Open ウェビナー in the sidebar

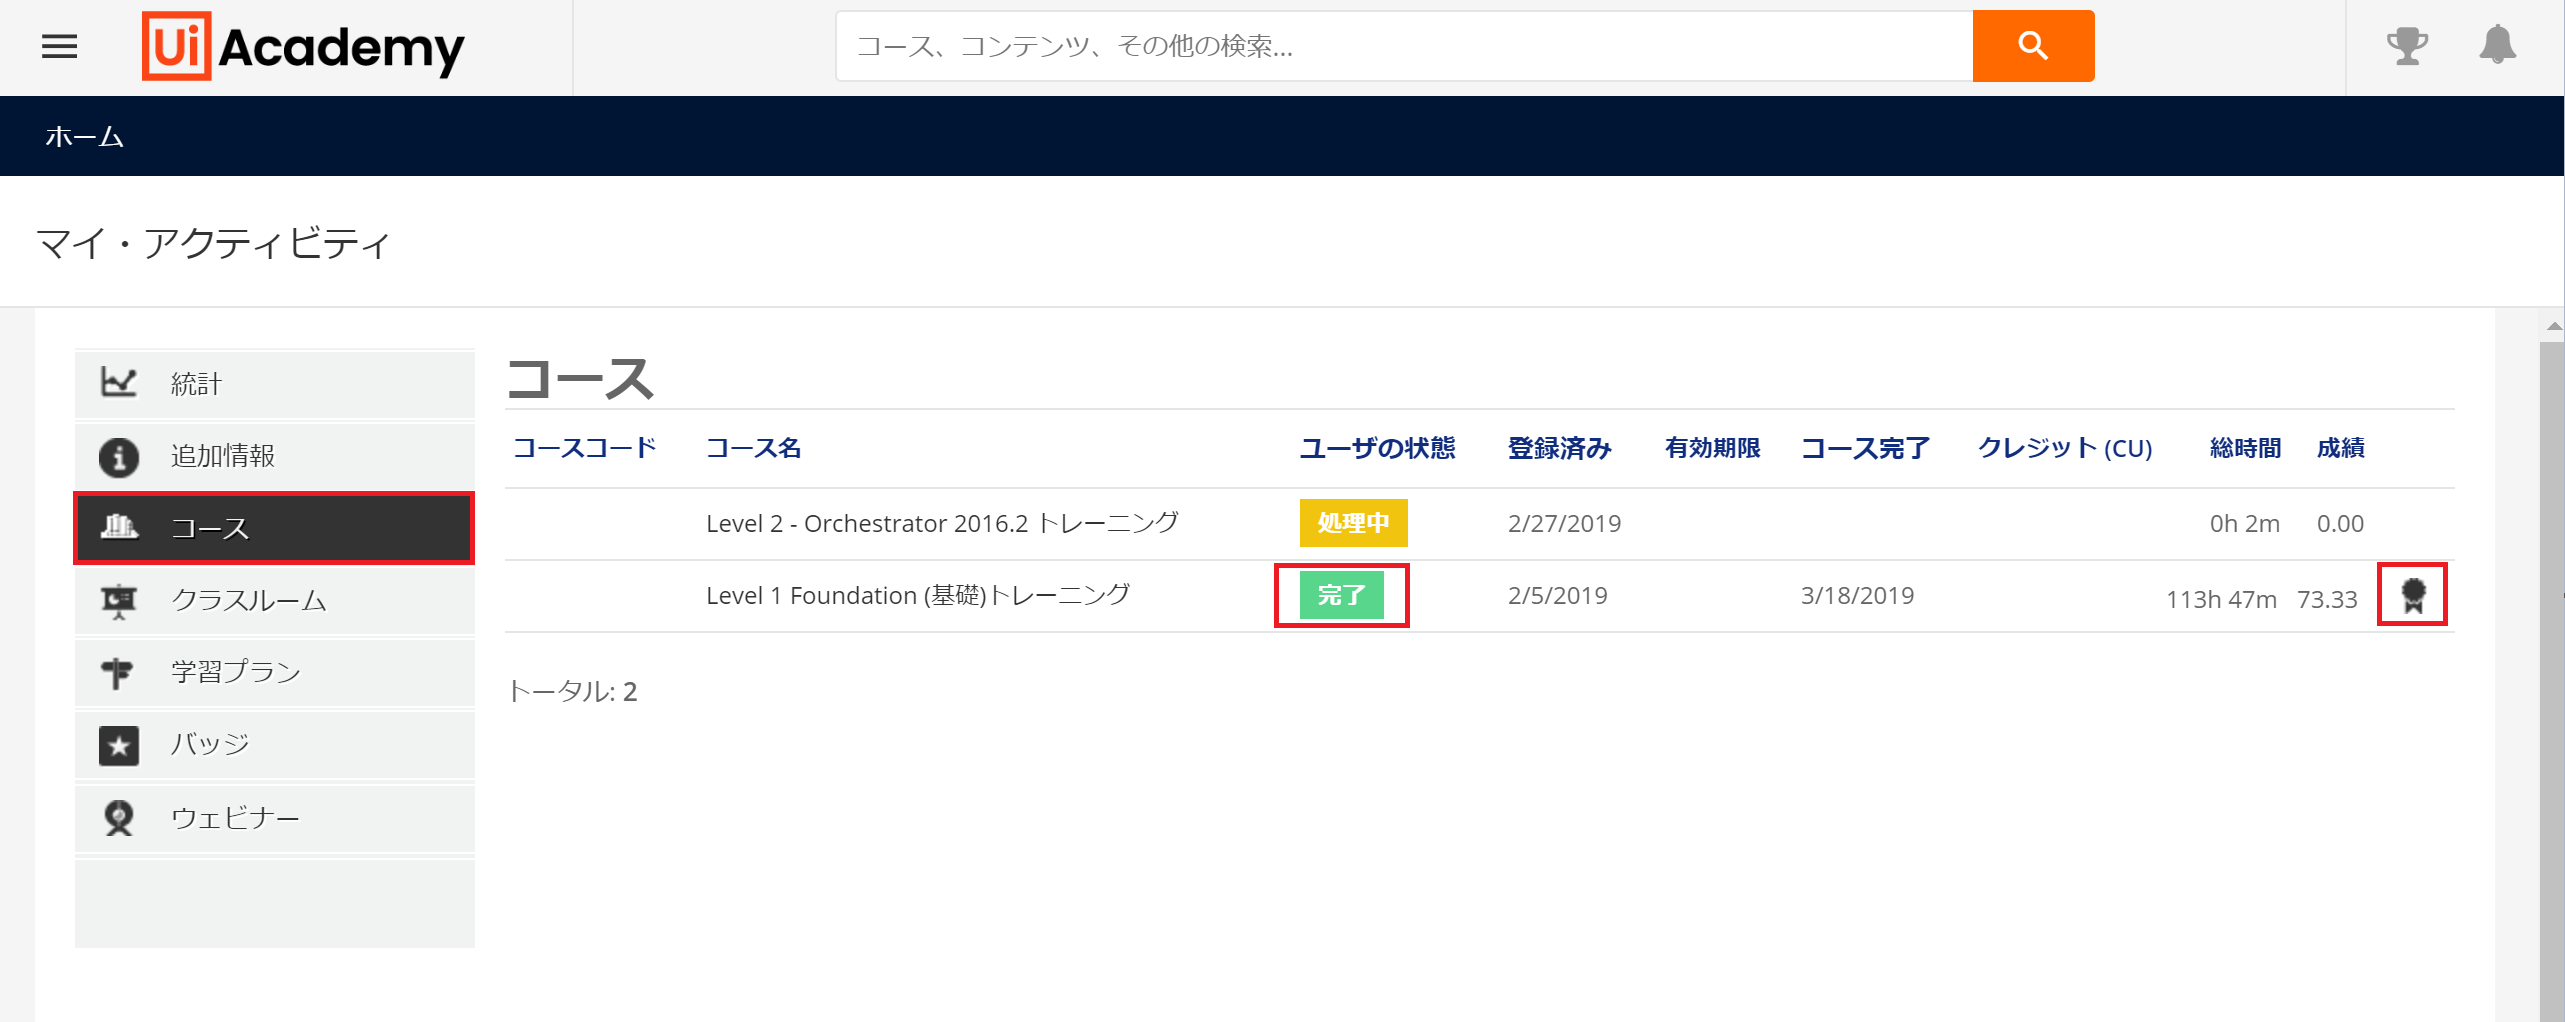(275, 818)
